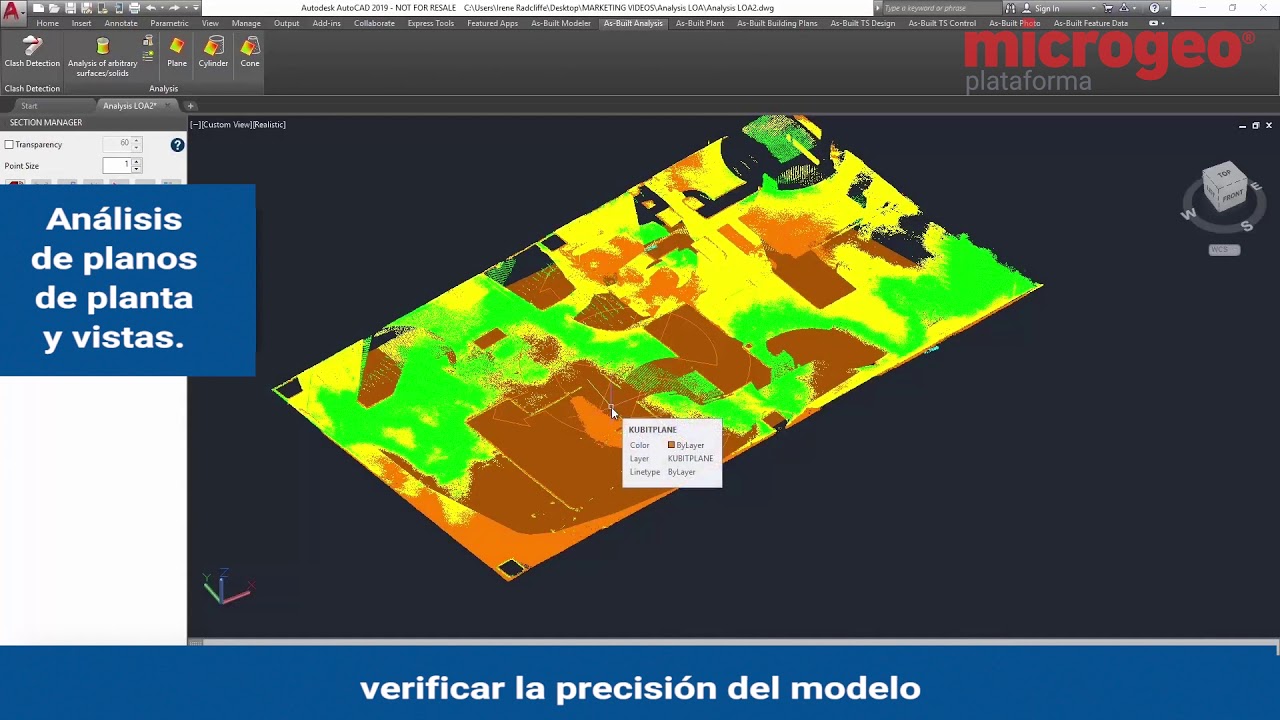Start the Clash Detection tool
The height and width of the screenshot is (720, 1280).
(32, 53)
